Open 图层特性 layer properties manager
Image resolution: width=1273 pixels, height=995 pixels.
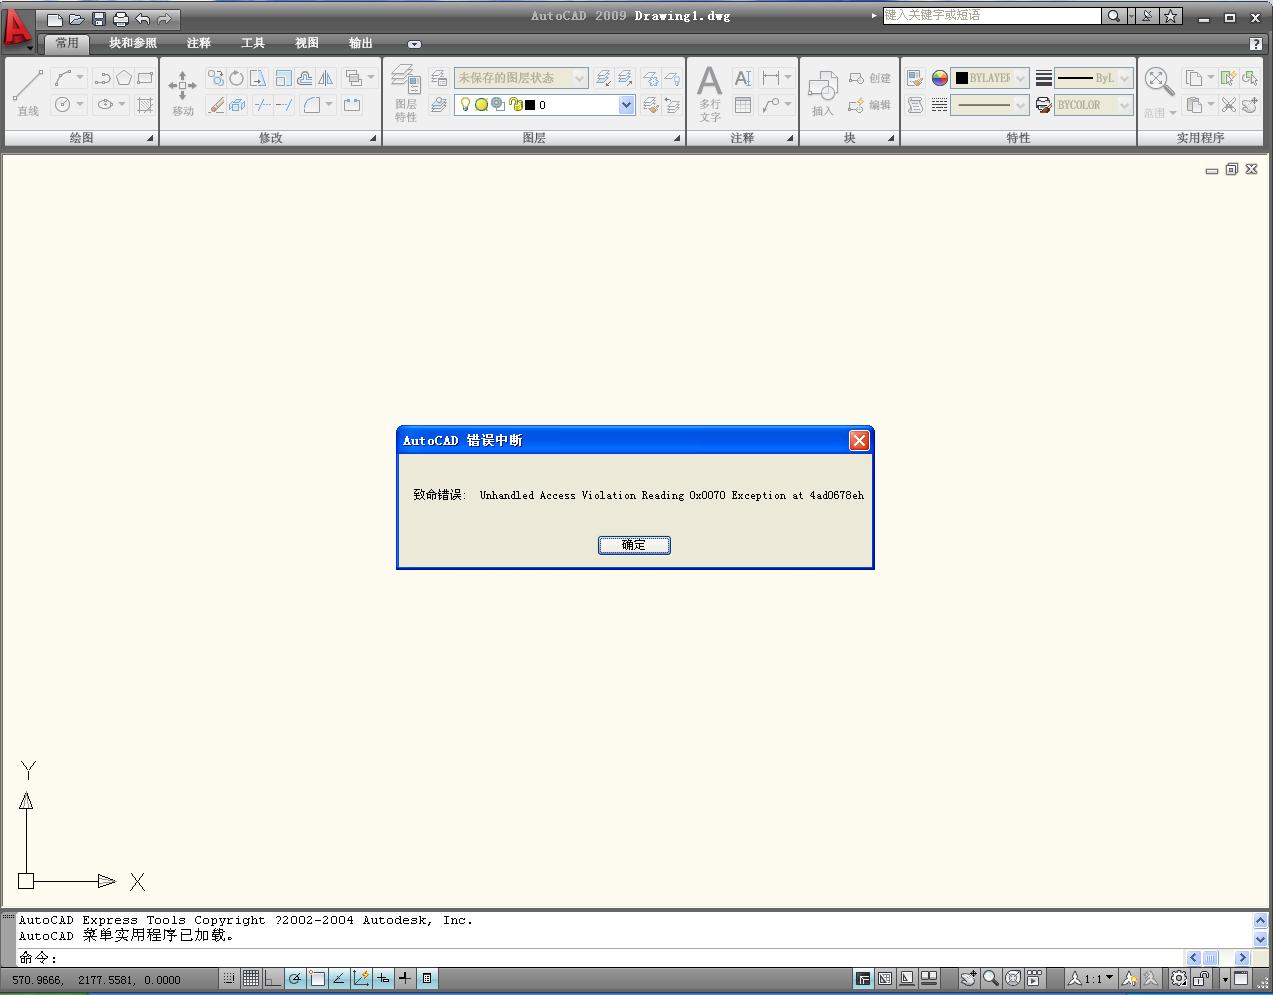[405, 92]
